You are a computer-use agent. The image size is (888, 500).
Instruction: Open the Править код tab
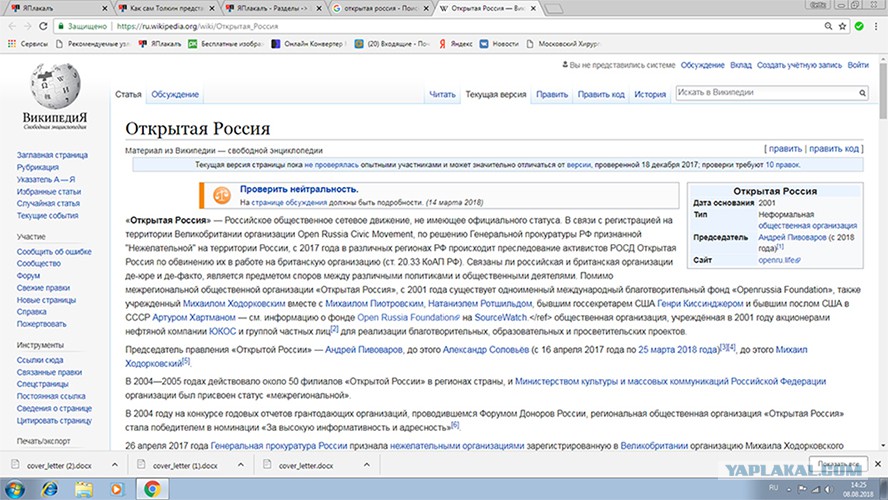601,95
